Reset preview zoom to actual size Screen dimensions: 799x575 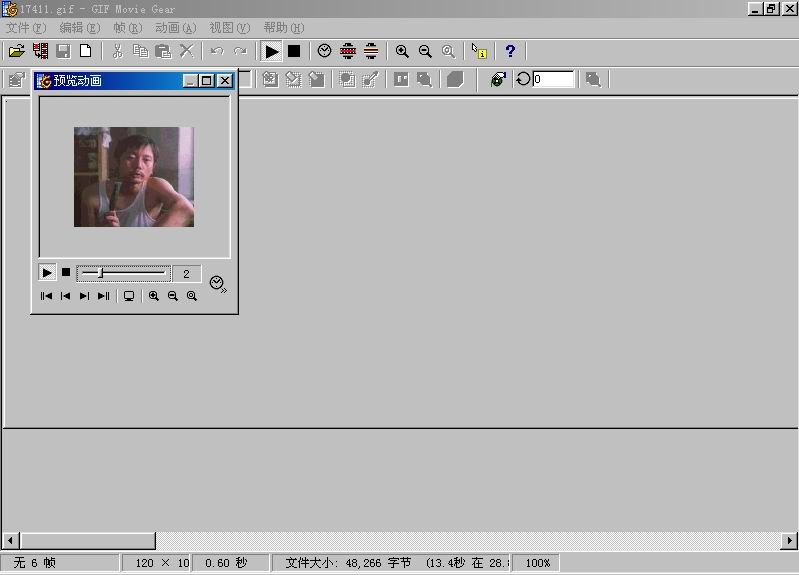[x=192, y=296]
